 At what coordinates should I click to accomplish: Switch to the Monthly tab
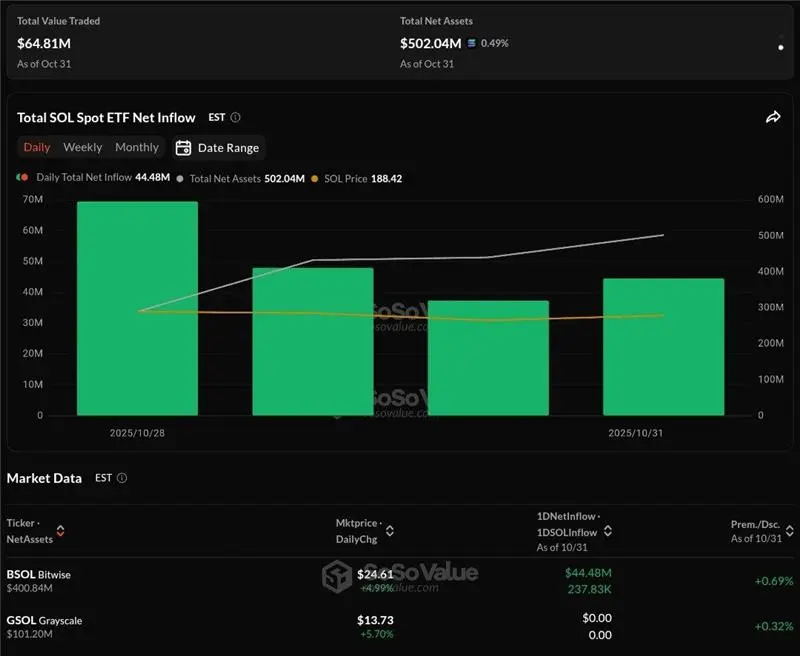pyautogui.click(x=137, y=147)
